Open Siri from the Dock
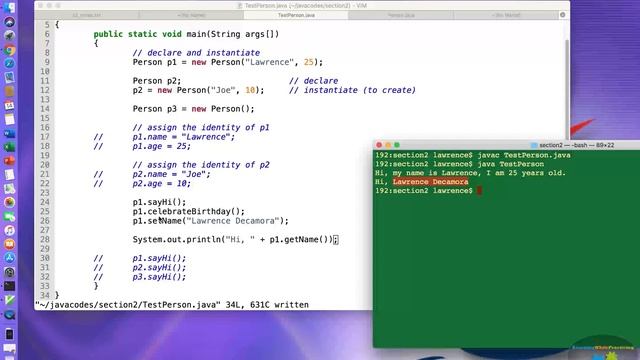This screenshot has width=640, height=360. pyautogui.click(x=9, y=22)
